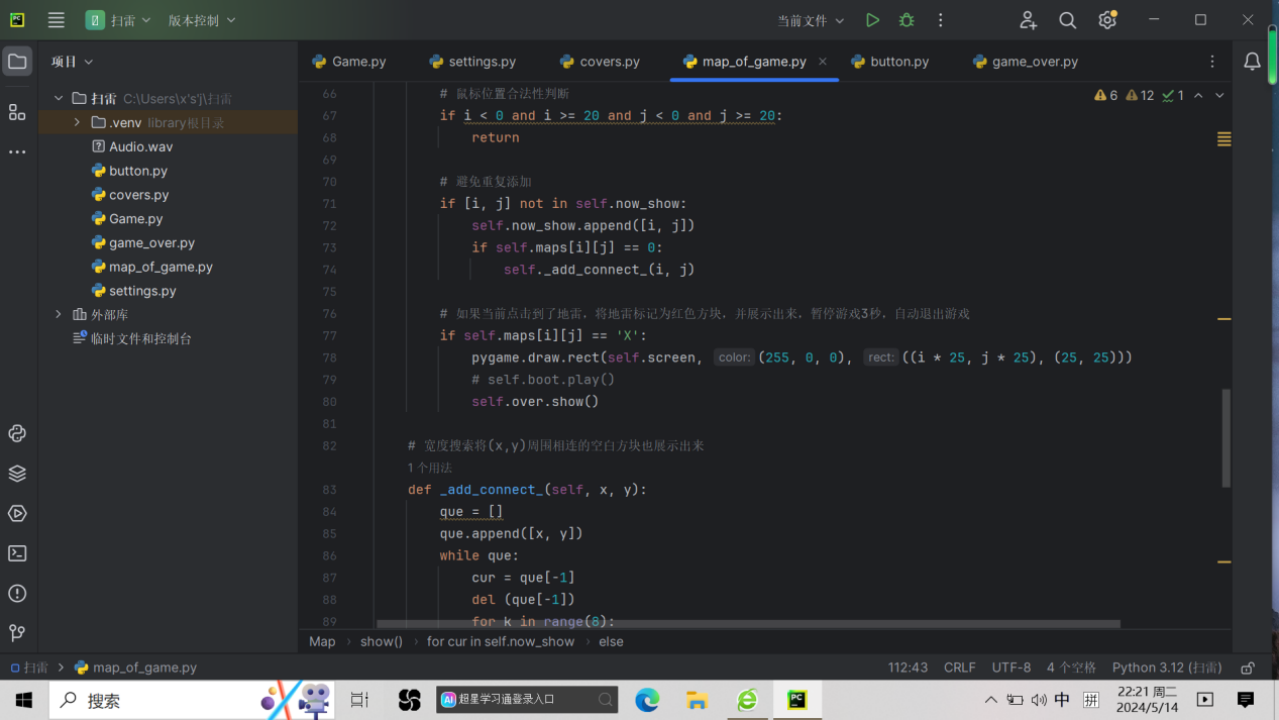Switch to the button.py editor tab
Screen dimensions: 1279x720
[889, 62]
